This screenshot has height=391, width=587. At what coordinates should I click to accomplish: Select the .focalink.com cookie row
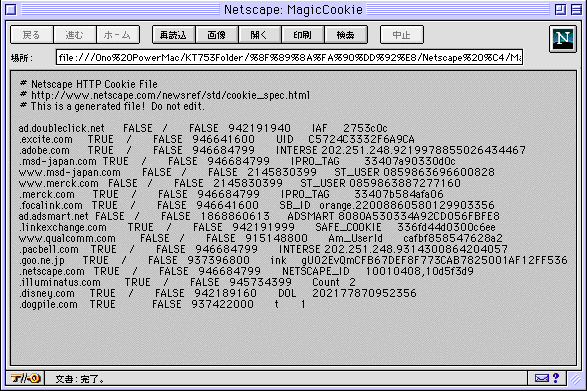(257, 205)
